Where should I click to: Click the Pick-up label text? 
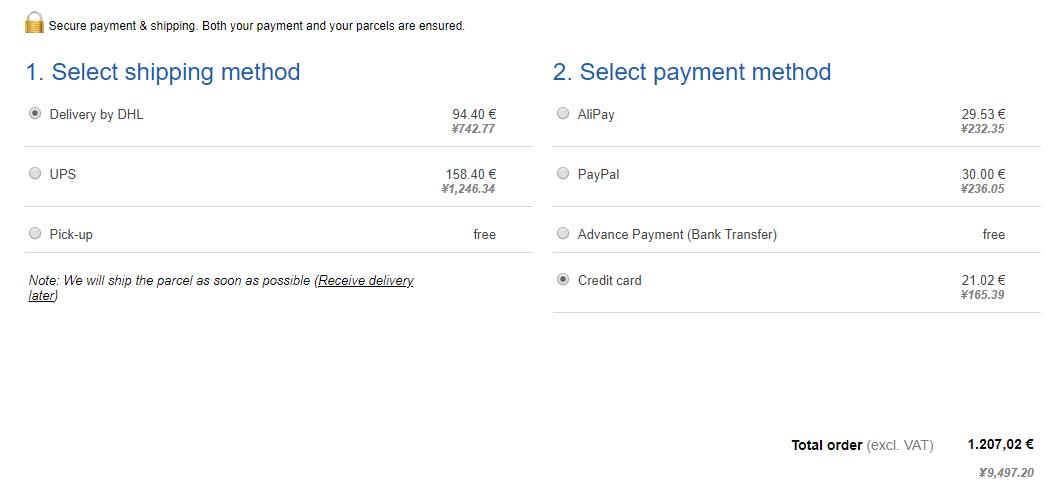pos(71,235)
